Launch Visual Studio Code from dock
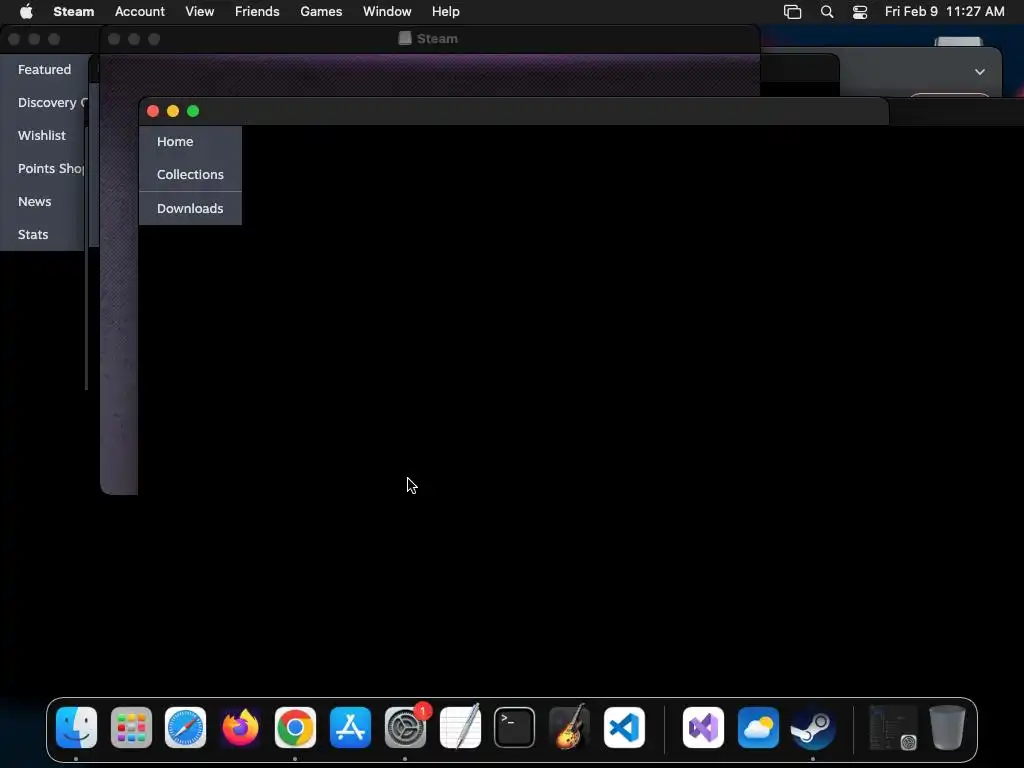Viewport: 1024px width, 768px height. coord(624,728)
